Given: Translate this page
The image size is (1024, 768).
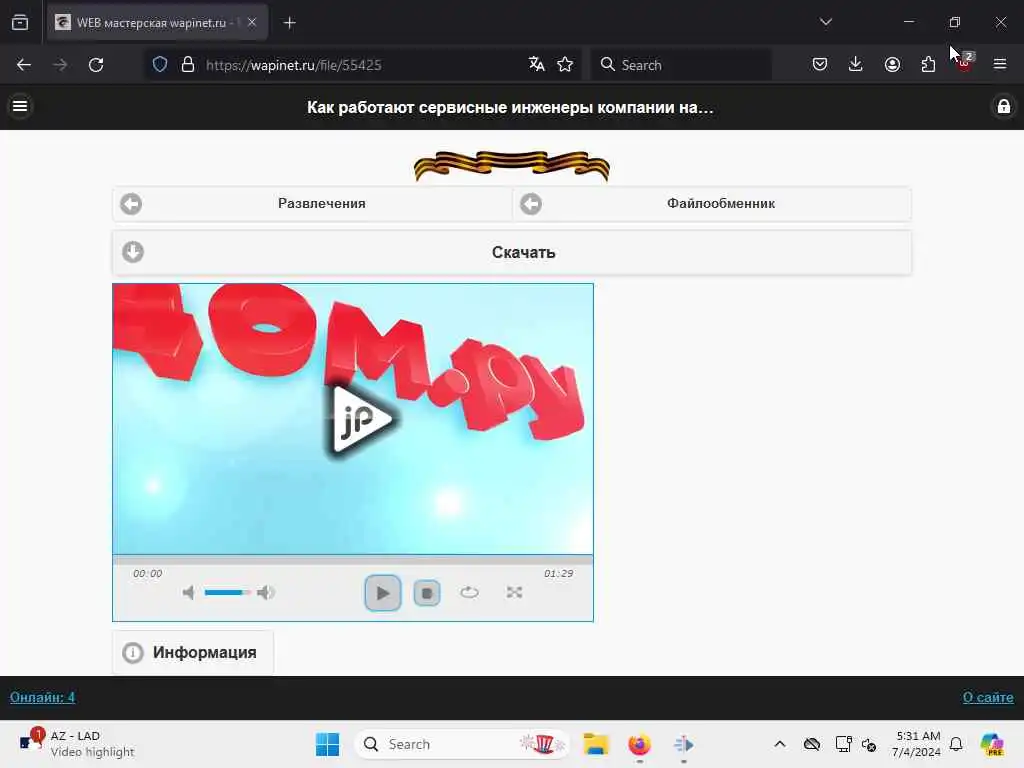Looking at the screenshot, I should pyautogui.click(x=537, y=65).
